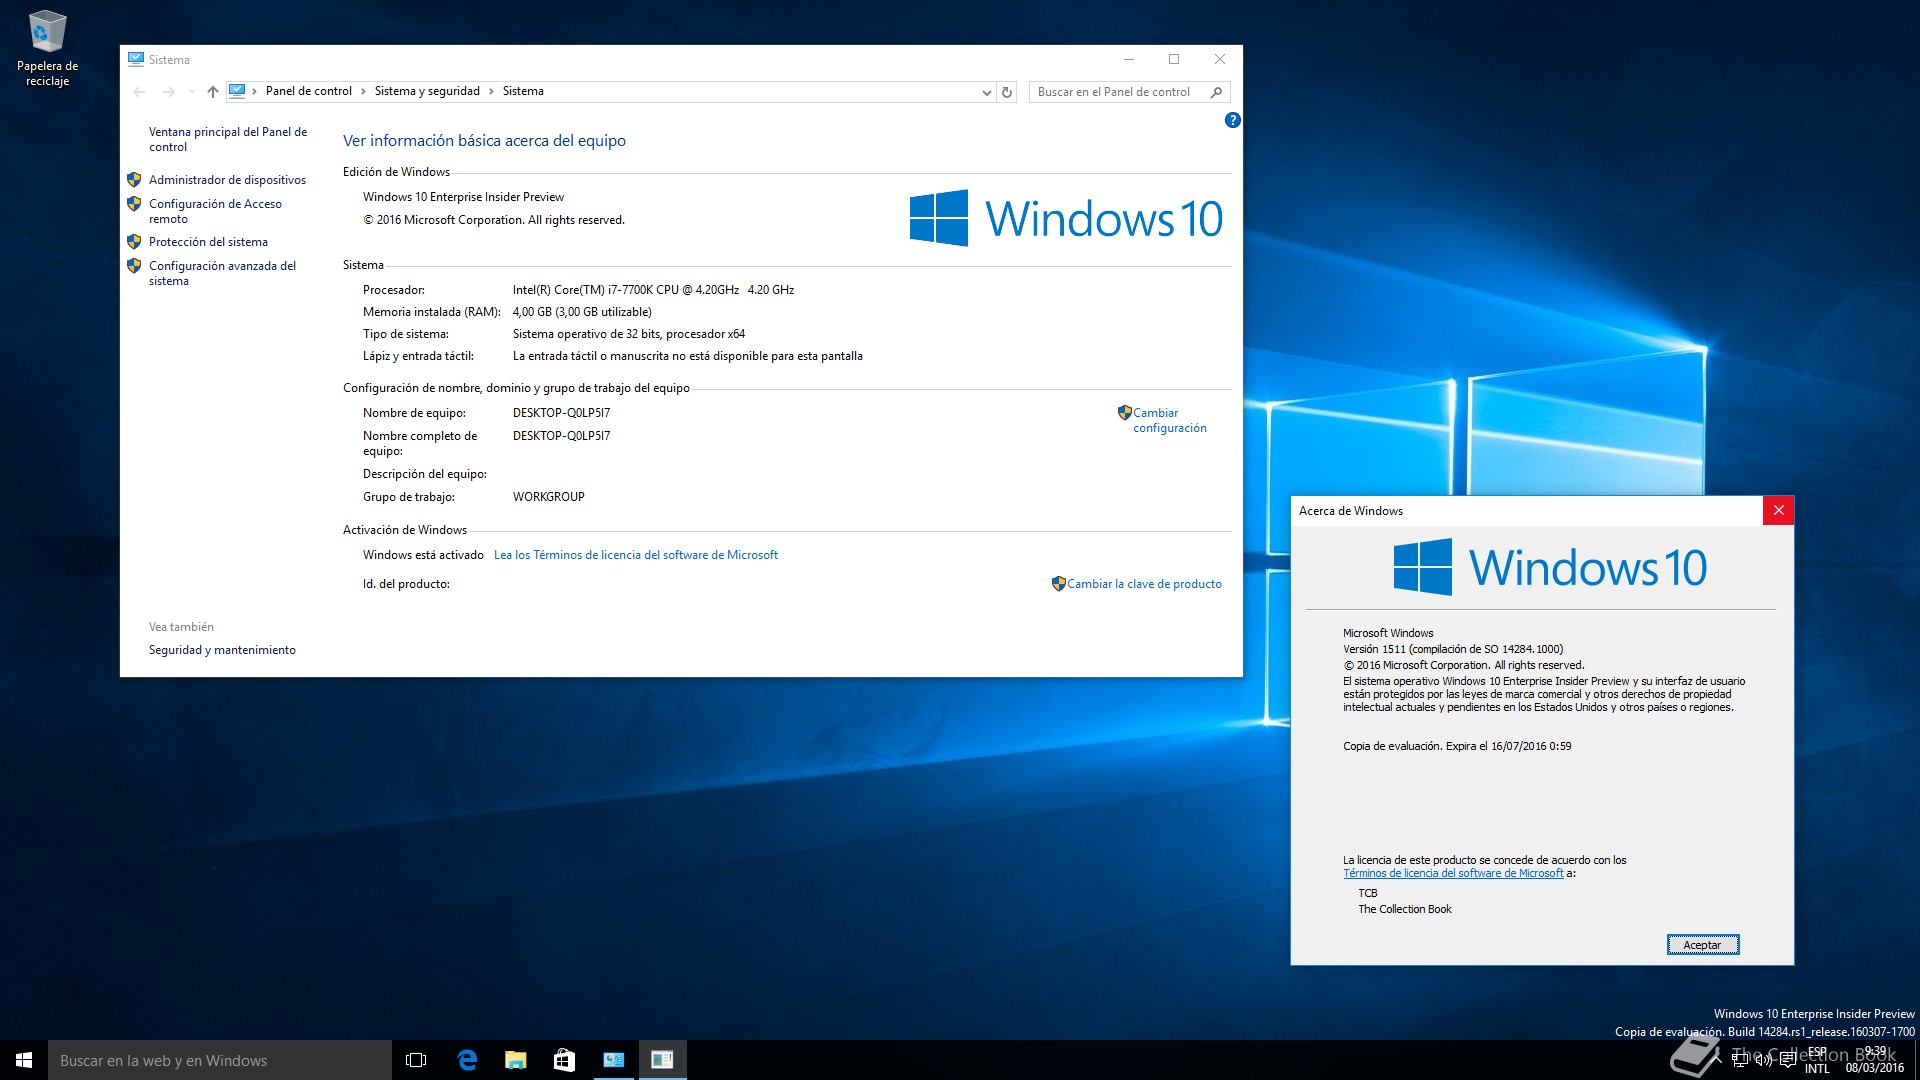Read the Microsoft software license terms link in Sistema
The height and width of the screenshot is (1080, 1920).
[x=635, y=555]
